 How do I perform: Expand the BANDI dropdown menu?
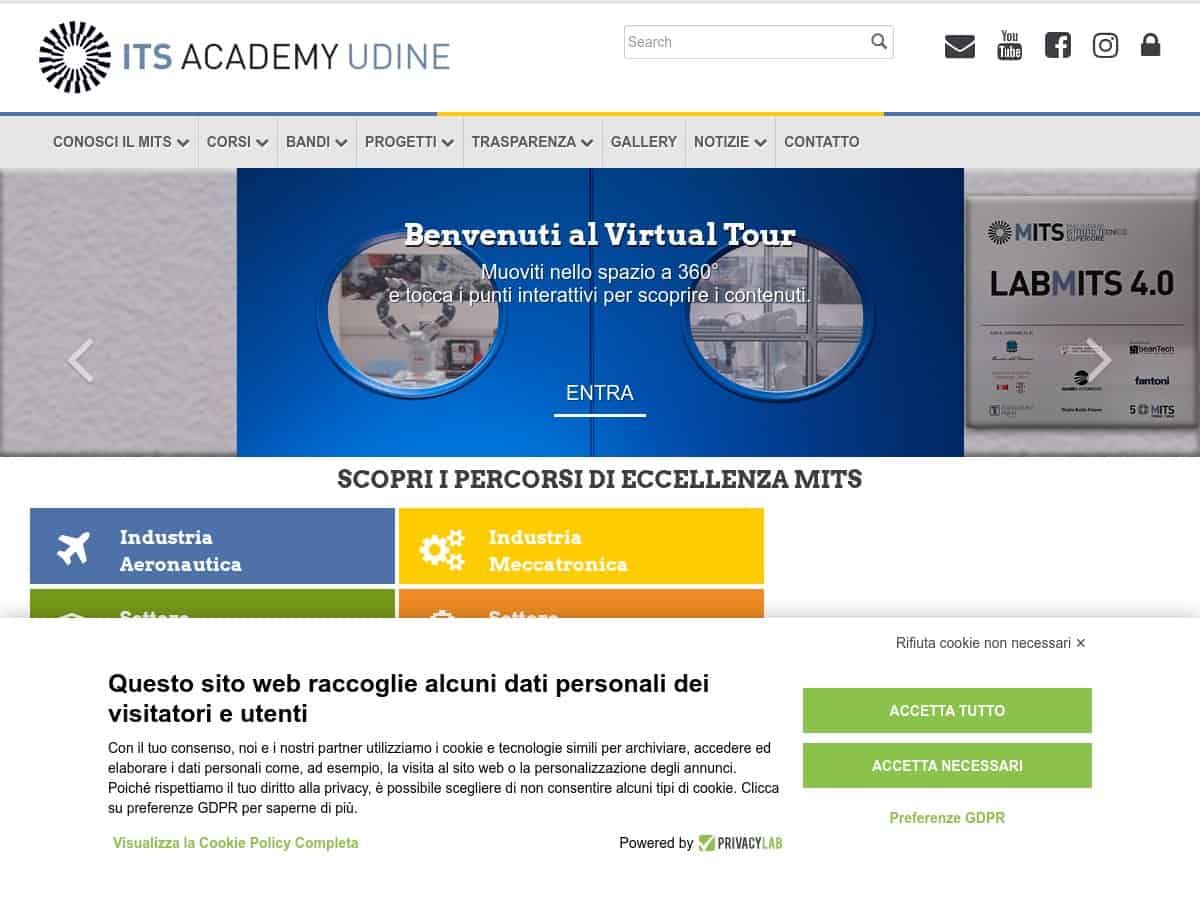point(317,142)
